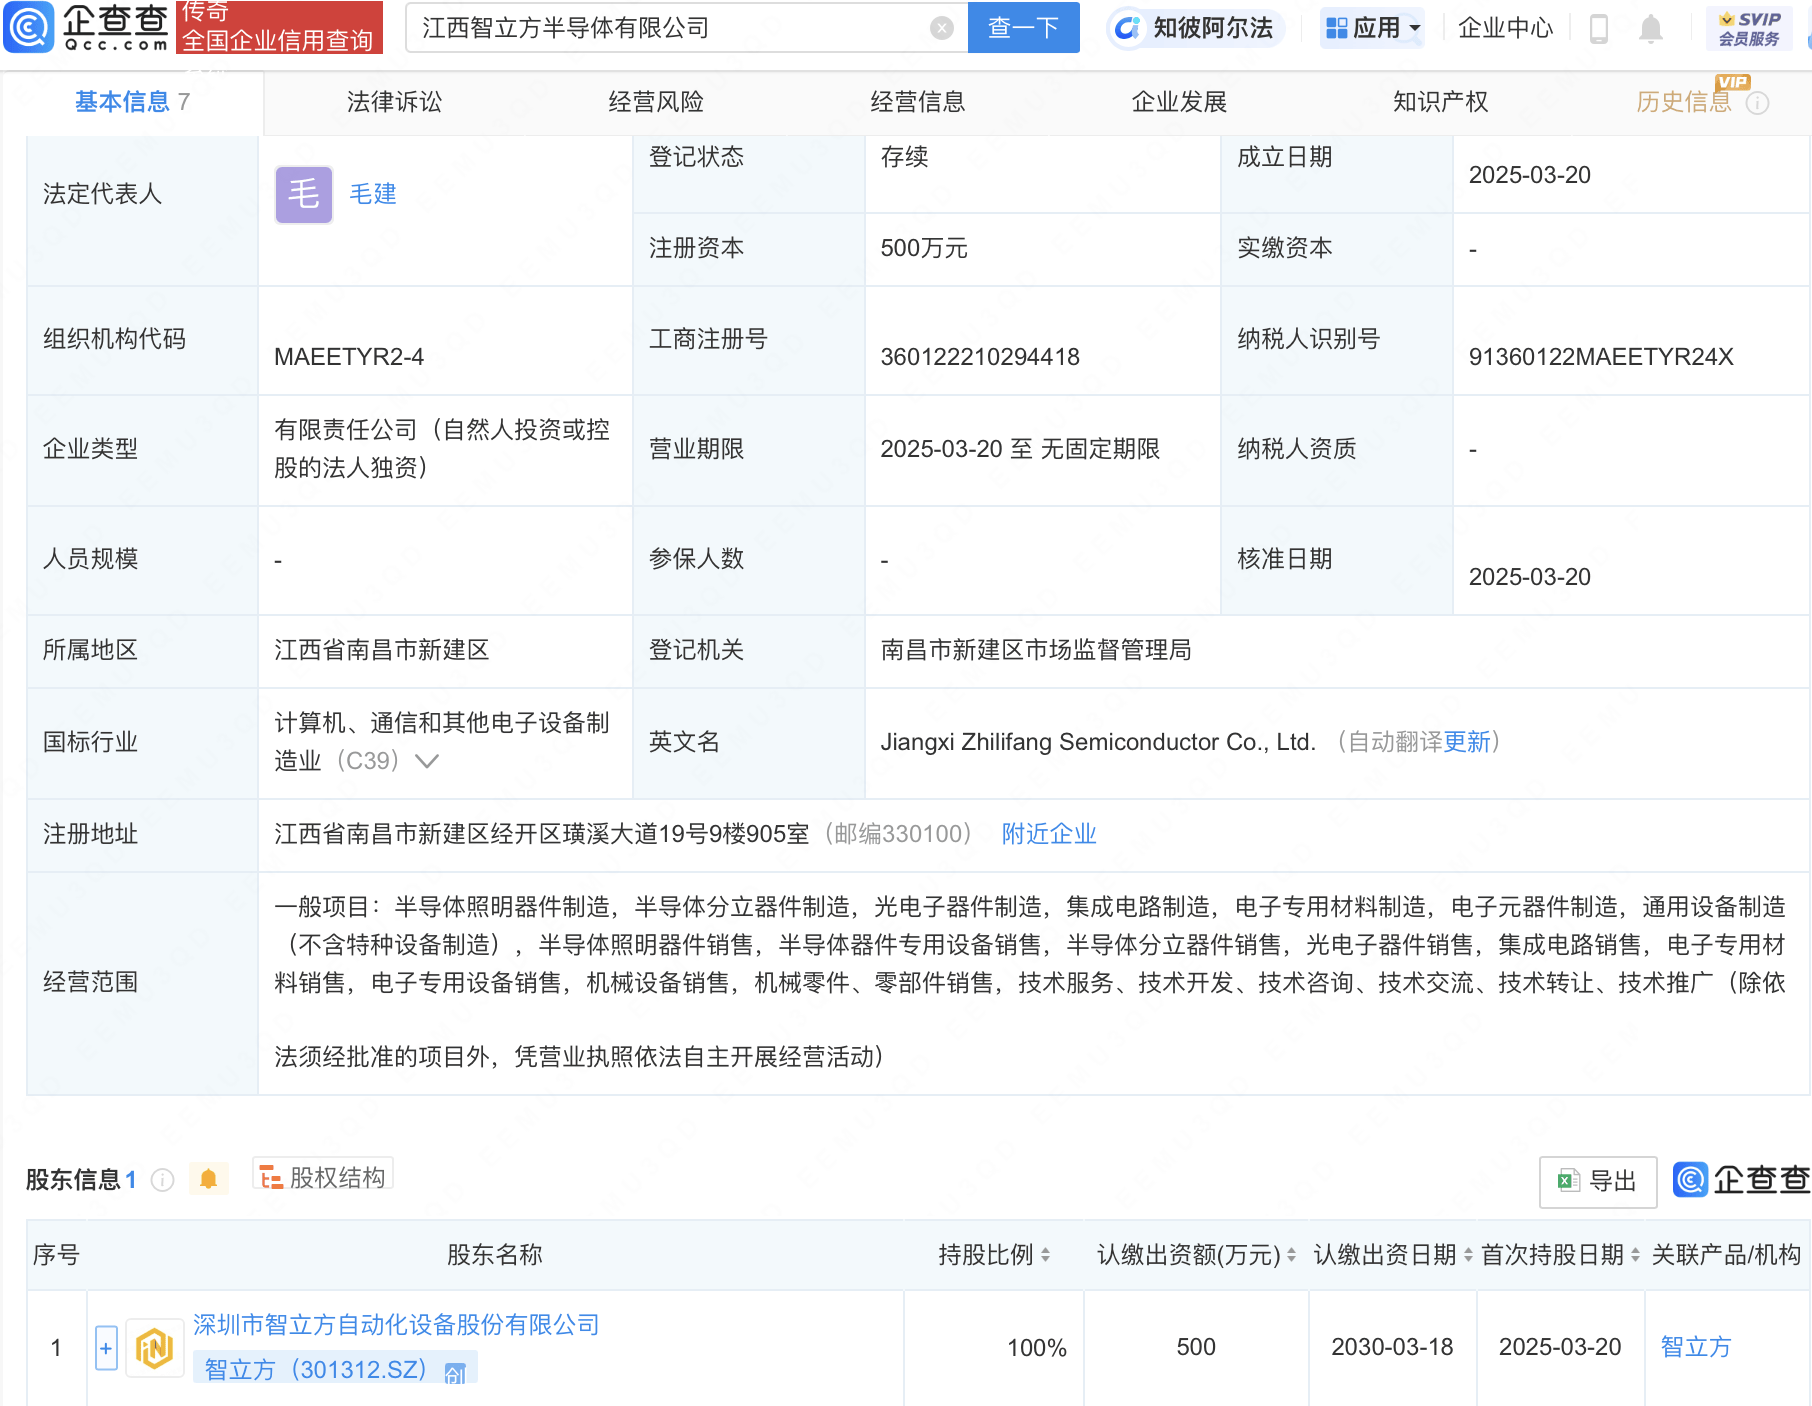
Task: Open 企业中心
Action: 1505,28
